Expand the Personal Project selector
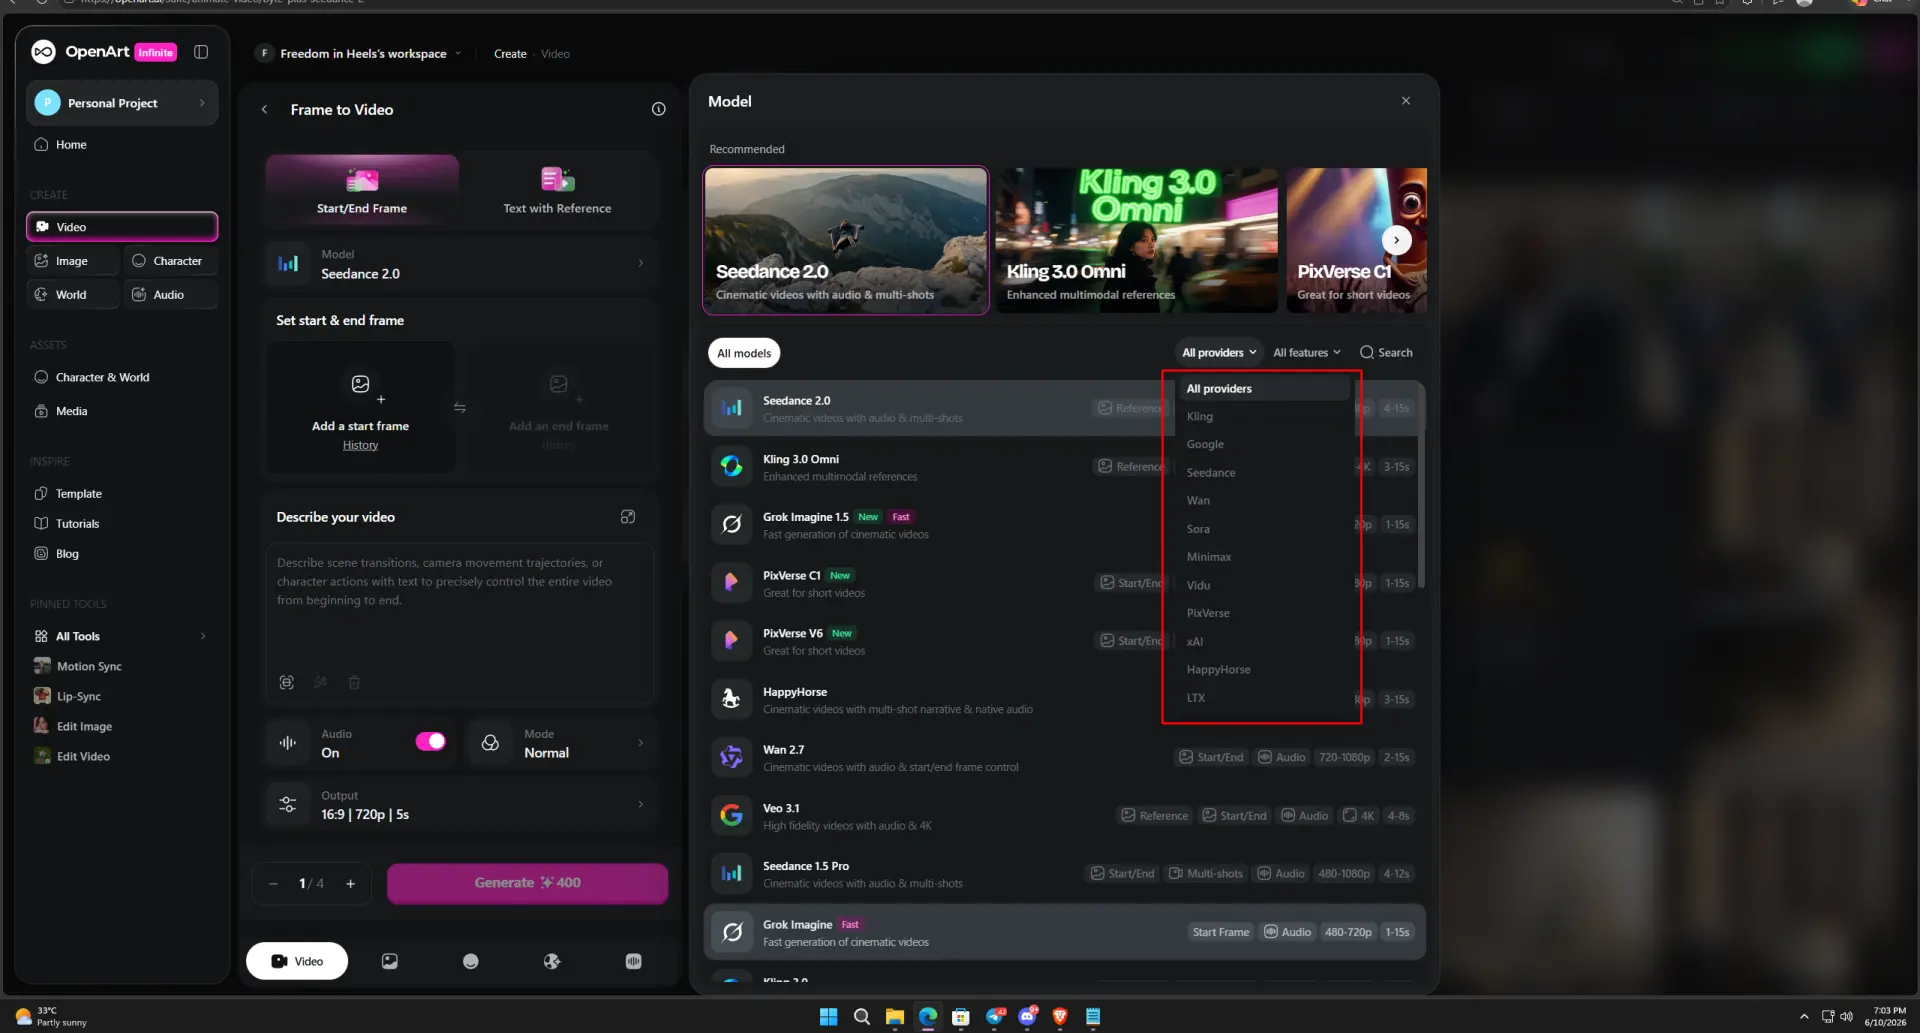 (122, 103)
